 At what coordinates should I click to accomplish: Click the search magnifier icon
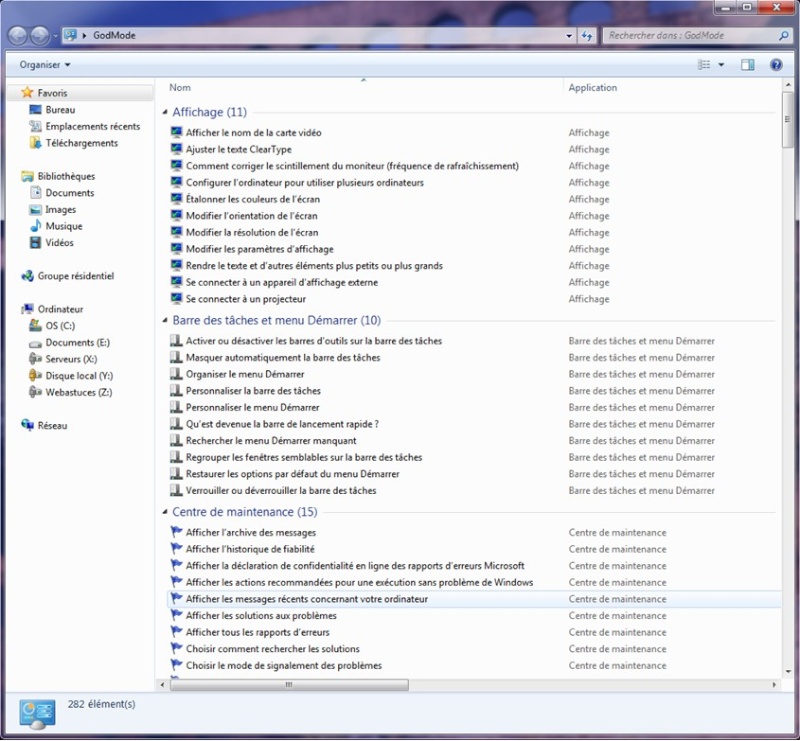click(x=783, y=36)
